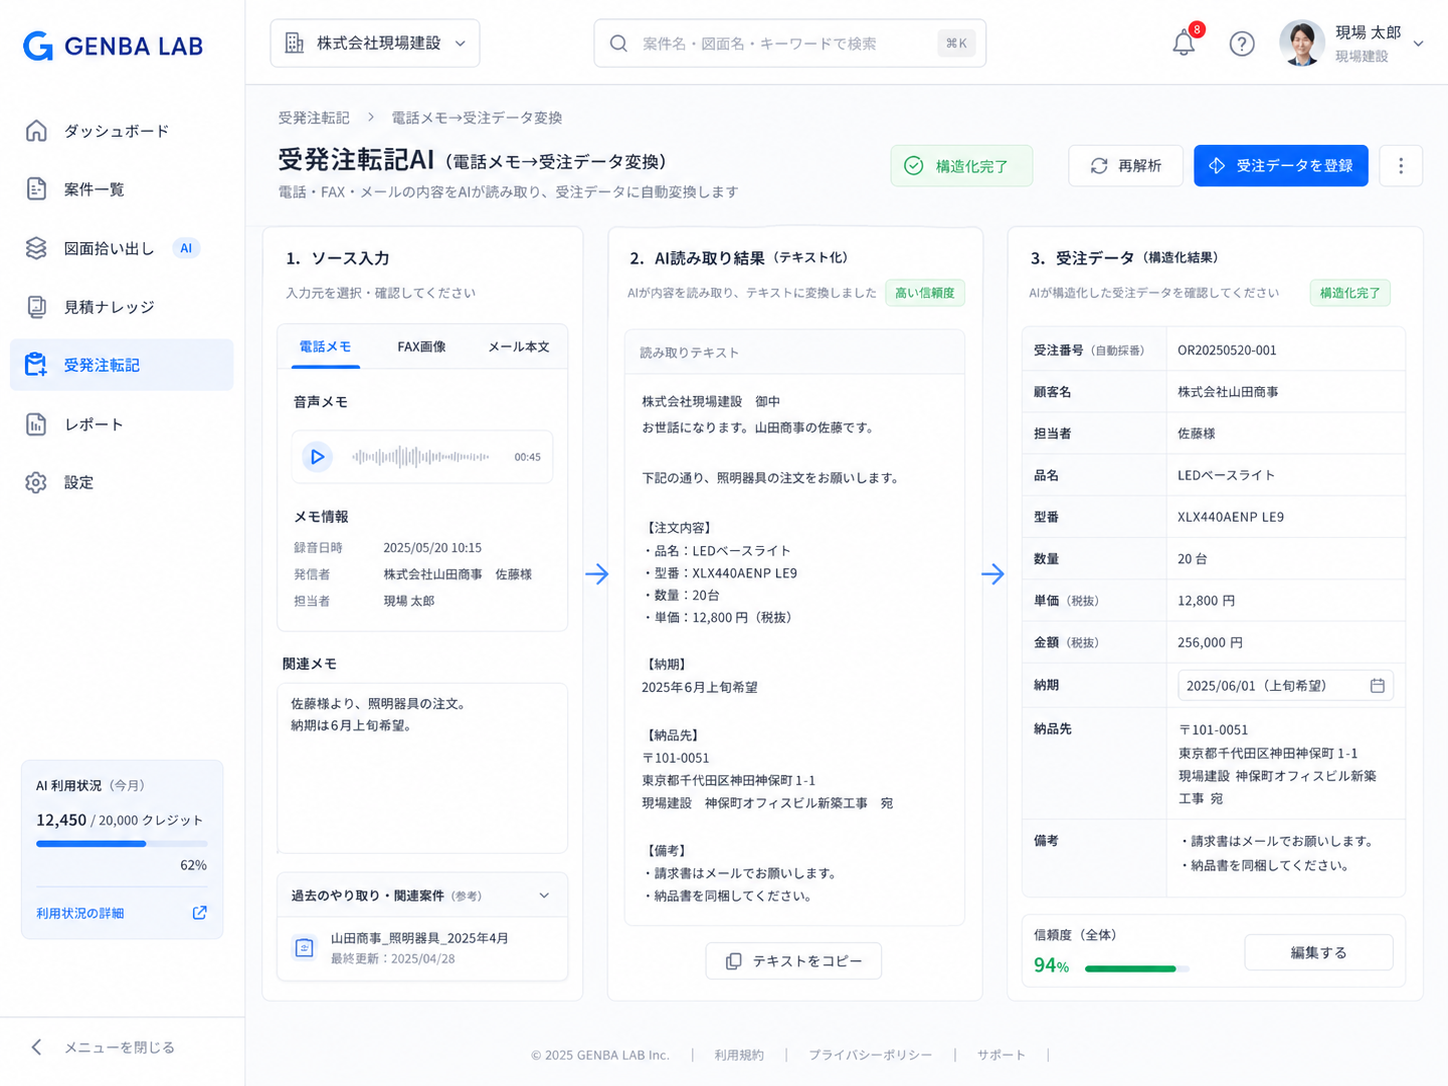Image resolution: width=1448 pixels, height=1086 pixels.
Task: Select 受発注転記 clipboard icon
Action: [36, 365]
